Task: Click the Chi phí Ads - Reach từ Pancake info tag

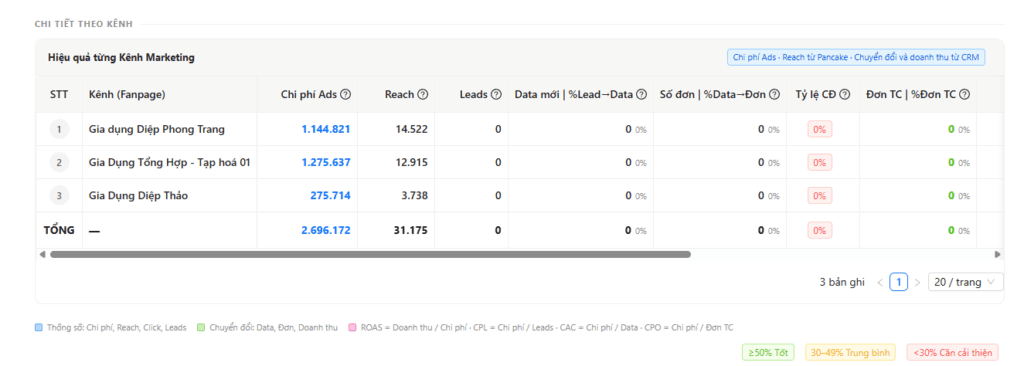Action: 856,58
